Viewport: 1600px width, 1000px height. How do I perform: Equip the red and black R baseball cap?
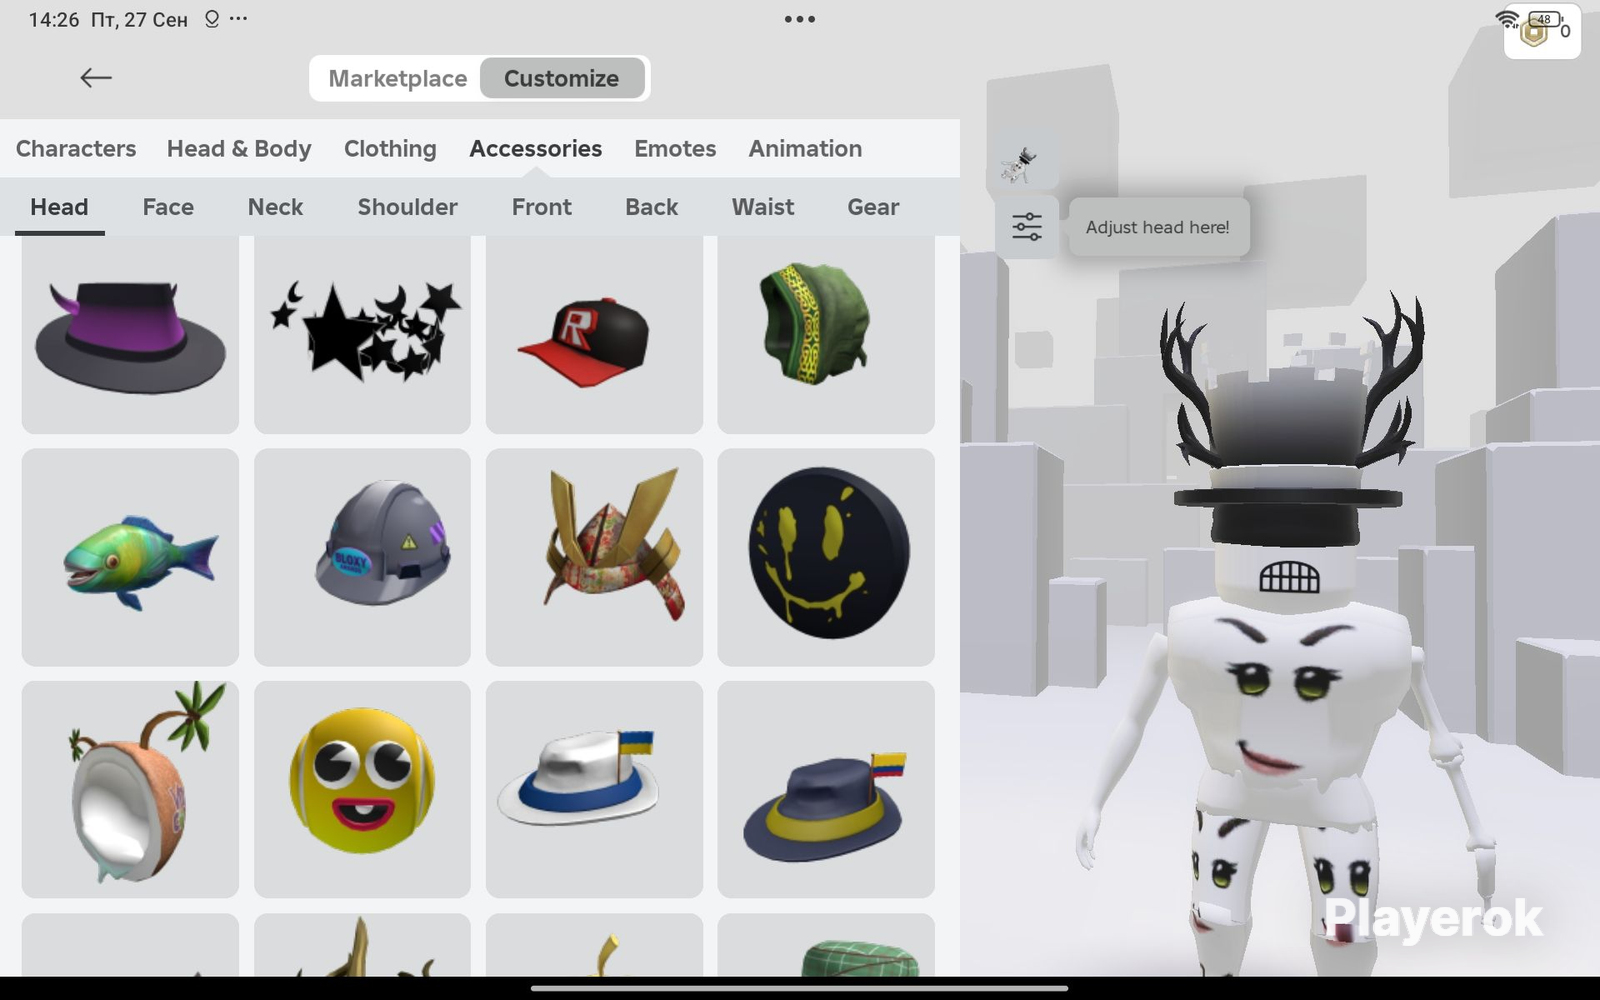point(594,335)
